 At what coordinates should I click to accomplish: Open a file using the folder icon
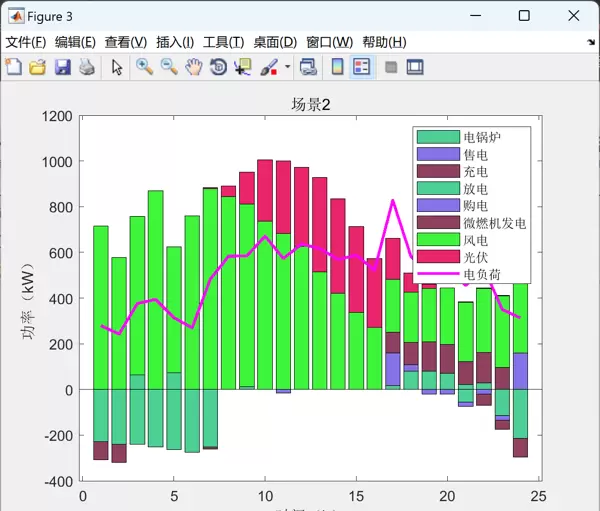[x=37, y=67]
